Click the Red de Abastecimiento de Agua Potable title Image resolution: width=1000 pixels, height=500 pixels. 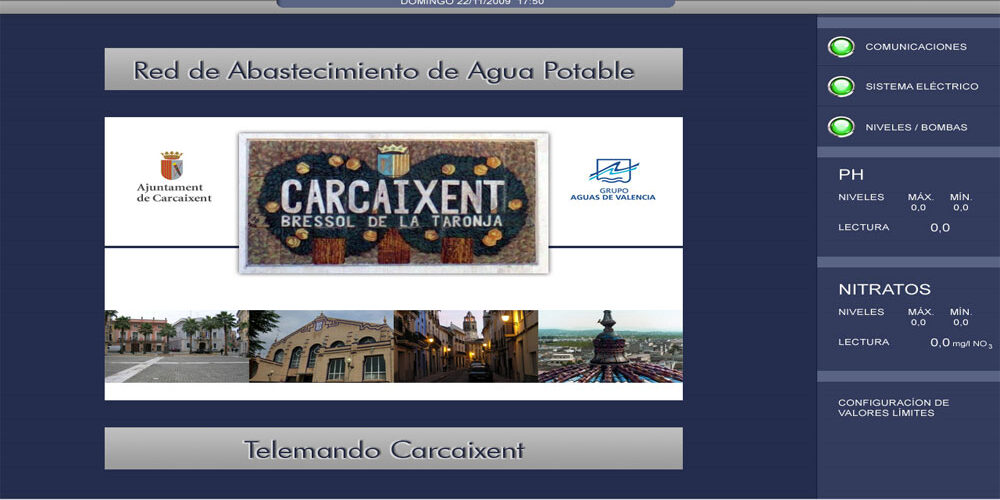(393, 70)
